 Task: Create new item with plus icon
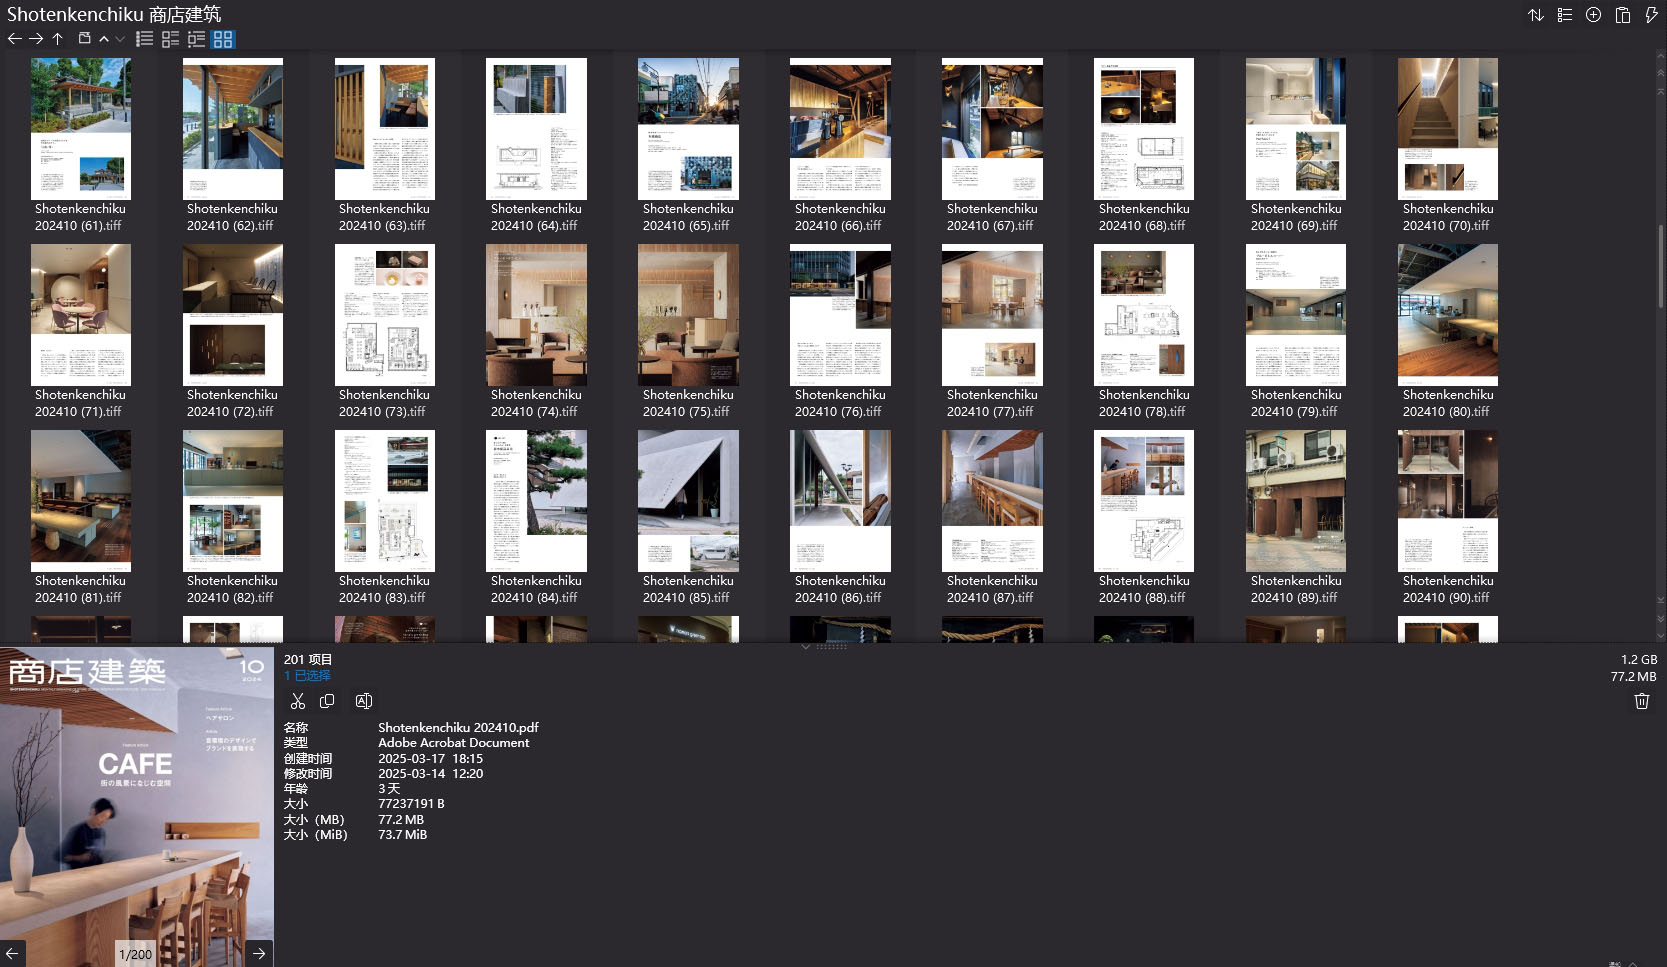pos(1593,15)
